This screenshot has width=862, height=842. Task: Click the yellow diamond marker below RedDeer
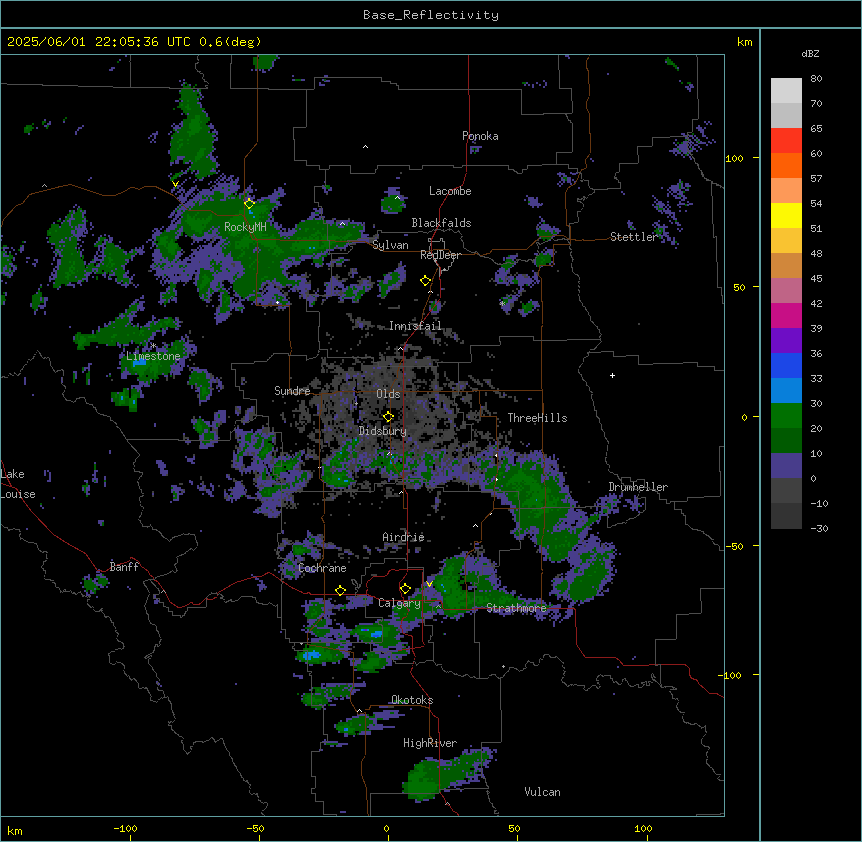(425, 281)
